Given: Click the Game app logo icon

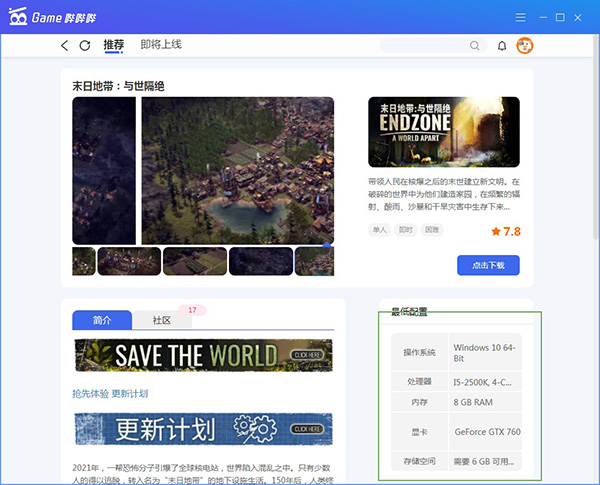Looking at the screenshot, I should pos(18,17).
